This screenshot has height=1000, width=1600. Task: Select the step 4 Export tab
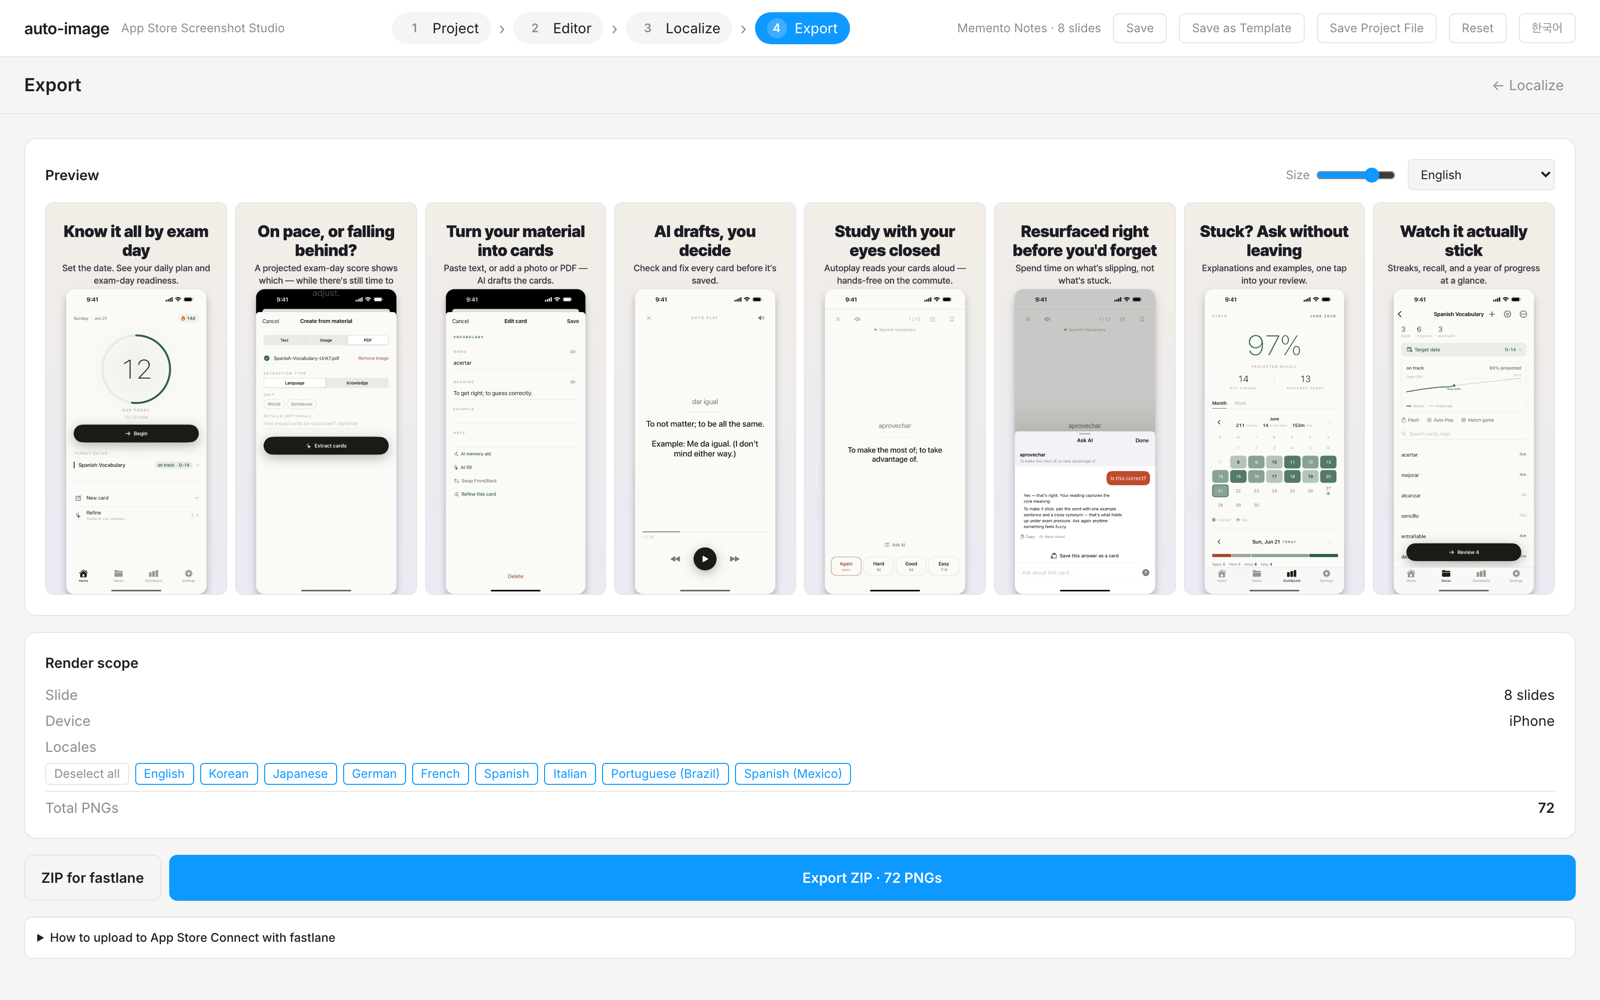click(x=802, y=28)
